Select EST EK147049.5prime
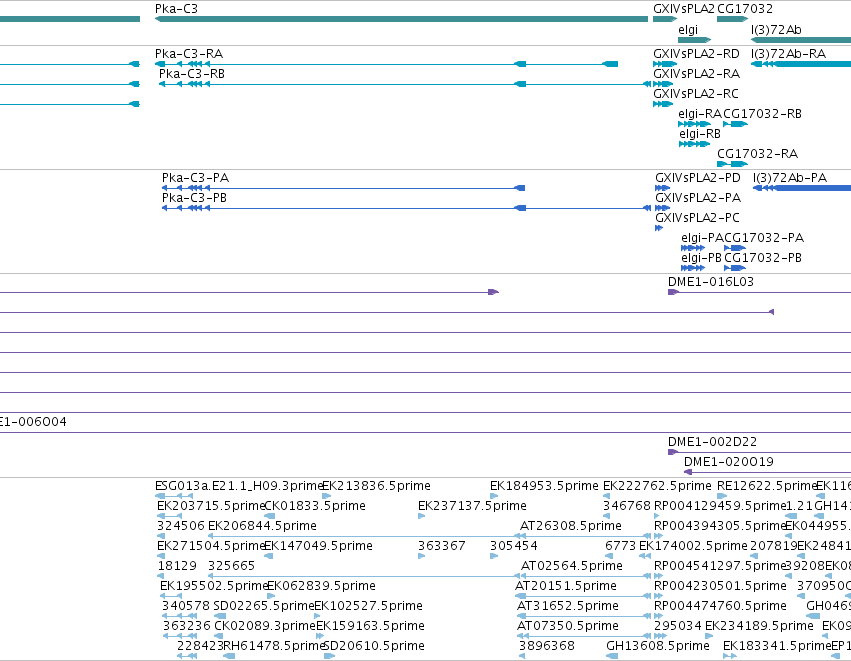The width and height of the screenshot is (851, 661). coord(268,556)
